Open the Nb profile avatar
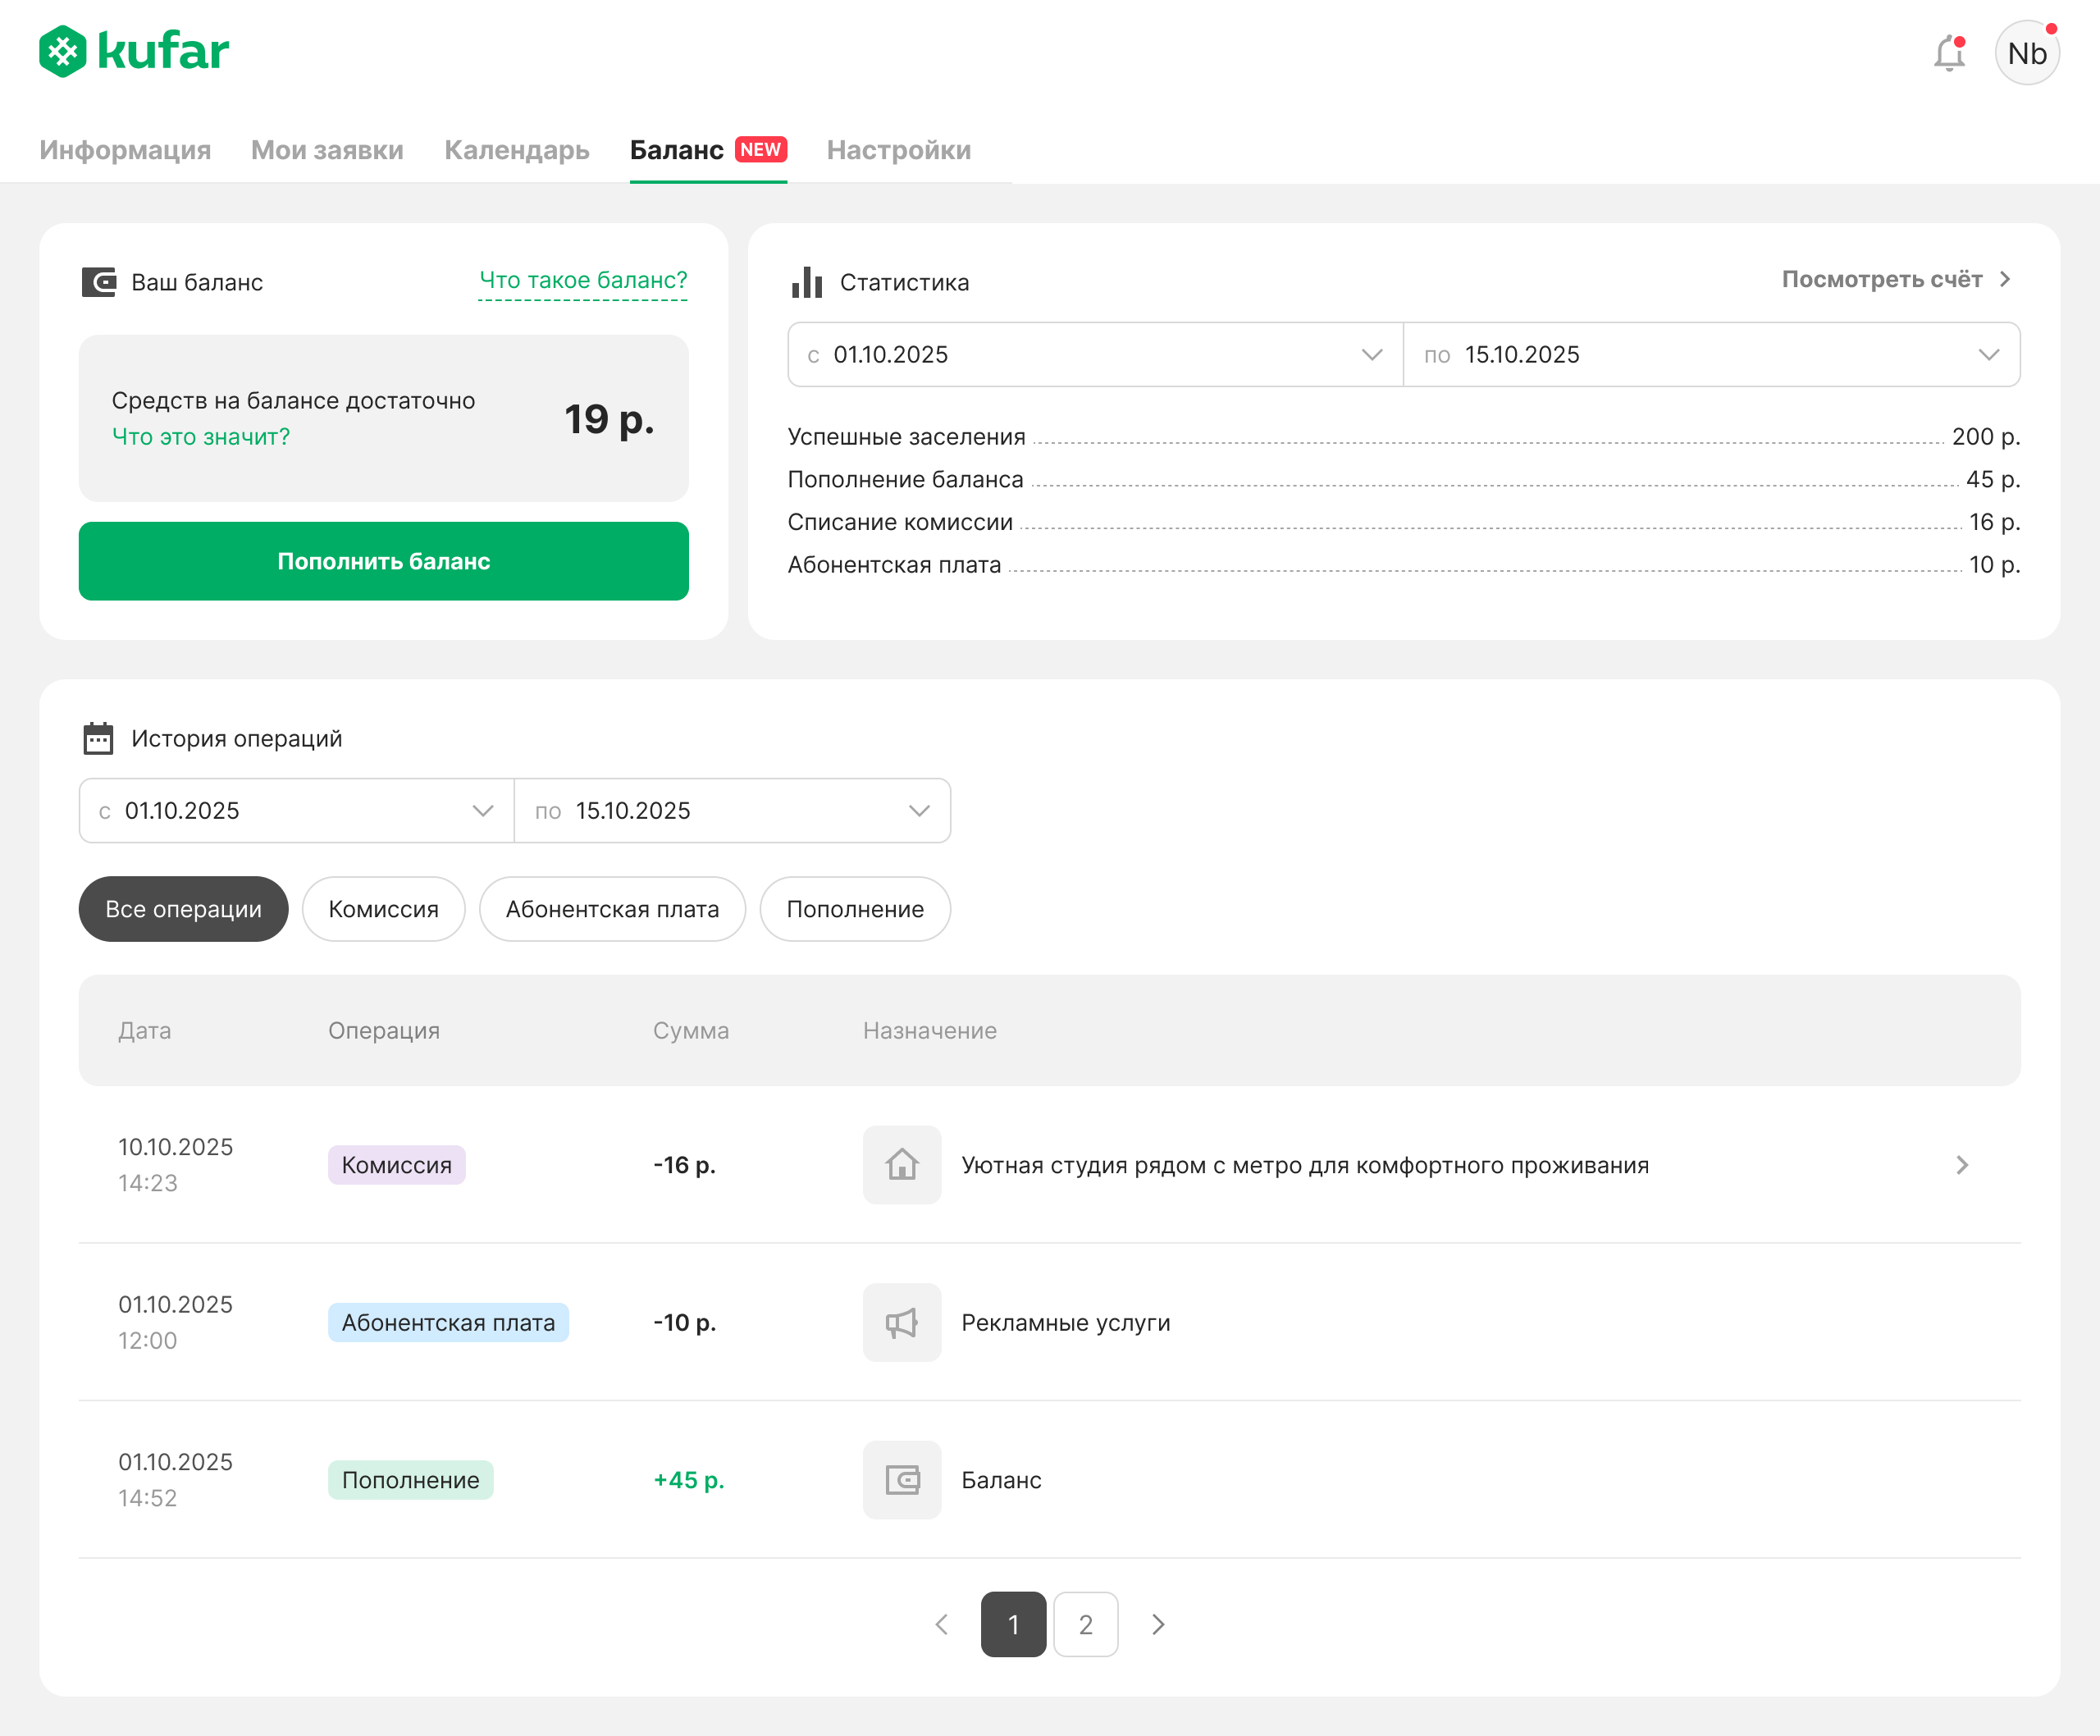Screen dimensions: 2100x1736 [2026, 53]
